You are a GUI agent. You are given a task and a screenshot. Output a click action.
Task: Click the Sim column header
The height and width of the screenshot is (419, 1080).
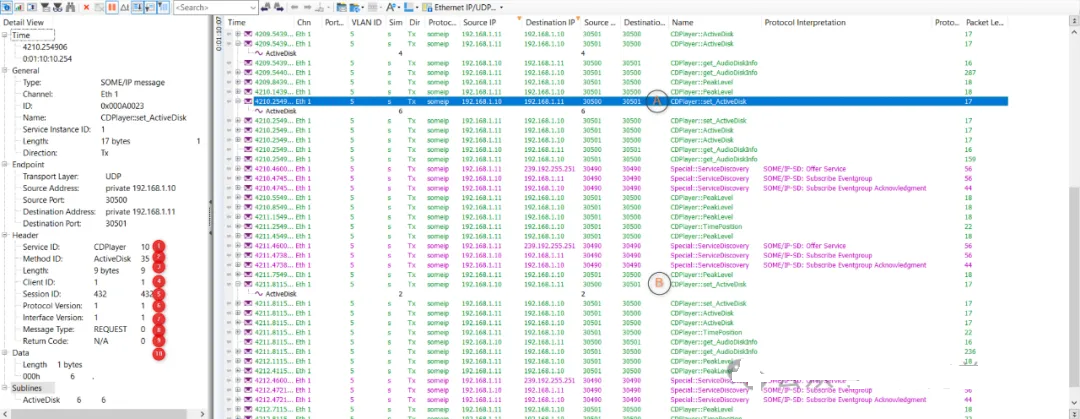tap(395, 23)
